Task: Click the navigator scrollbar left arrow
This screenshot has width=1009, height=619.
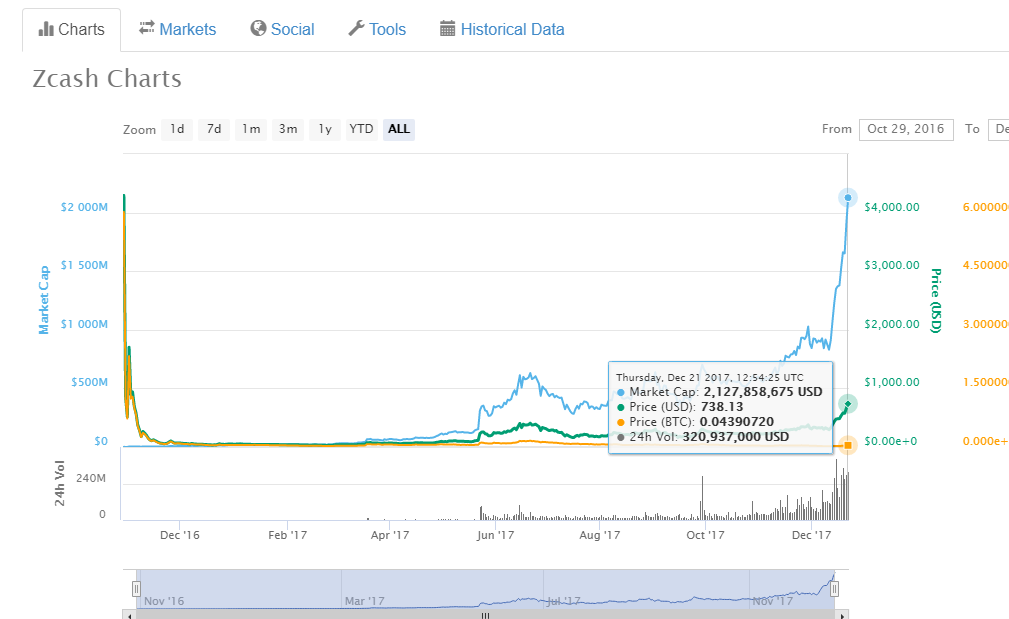Action: [129, 614]
